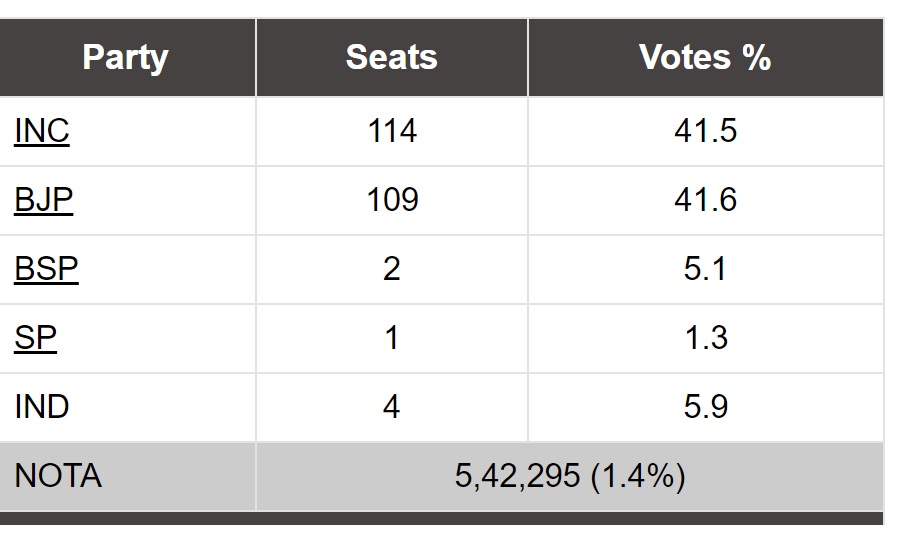The height and width of the screenshot is (559, 902).
Task: Open the BJP party link
Action: click(44, 200)
